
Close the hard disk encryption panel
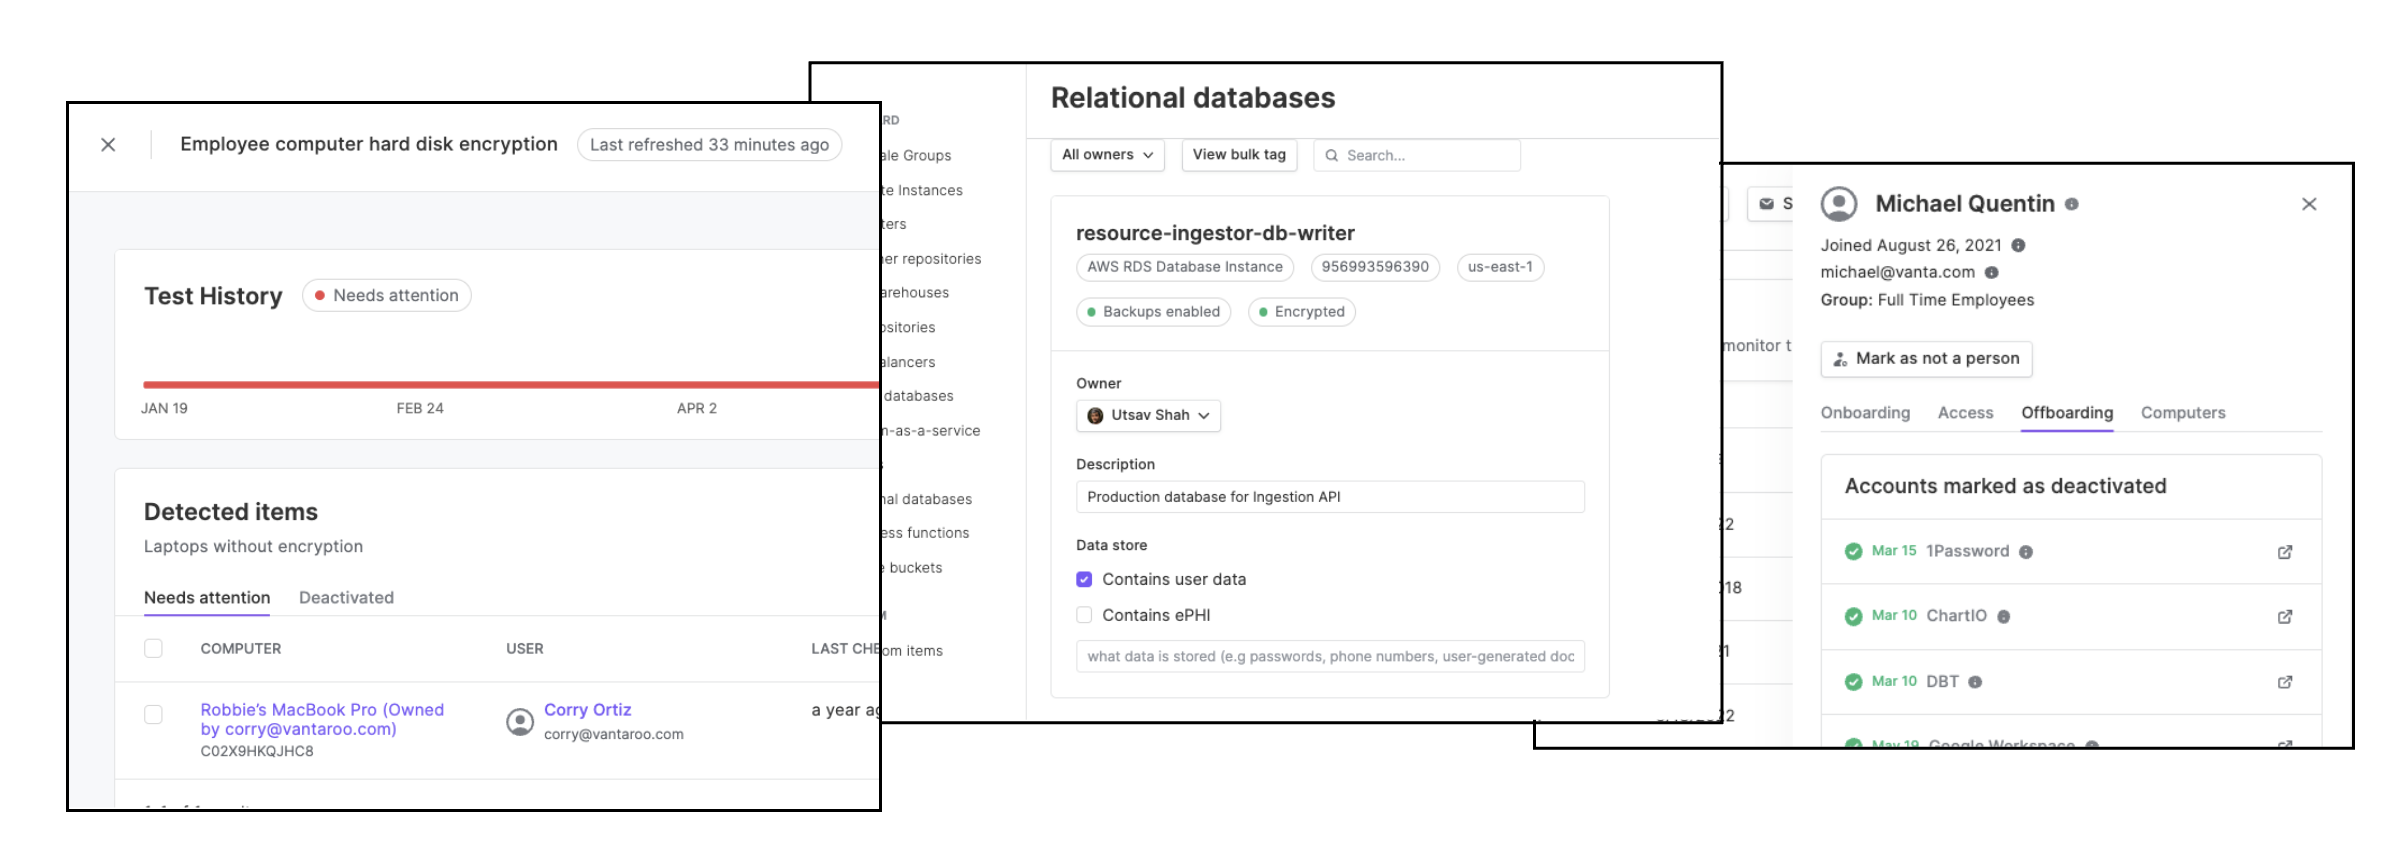click(108, 145)
